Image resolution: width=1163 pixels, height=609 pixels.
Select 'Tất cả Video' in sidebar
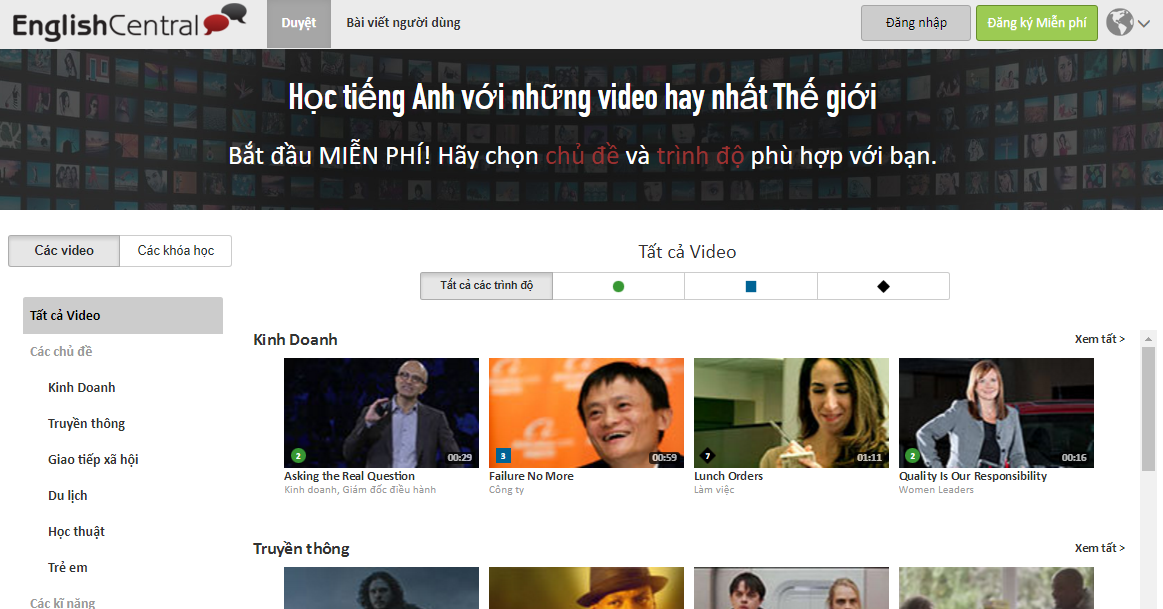pos(123,315)
